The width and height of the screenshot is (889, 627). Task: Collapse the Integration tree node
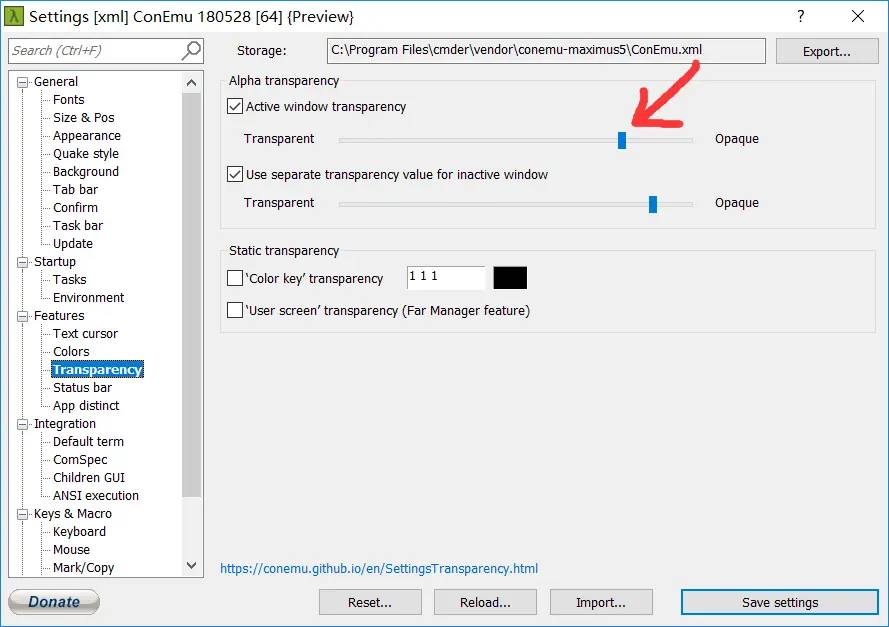coord(22,424)
